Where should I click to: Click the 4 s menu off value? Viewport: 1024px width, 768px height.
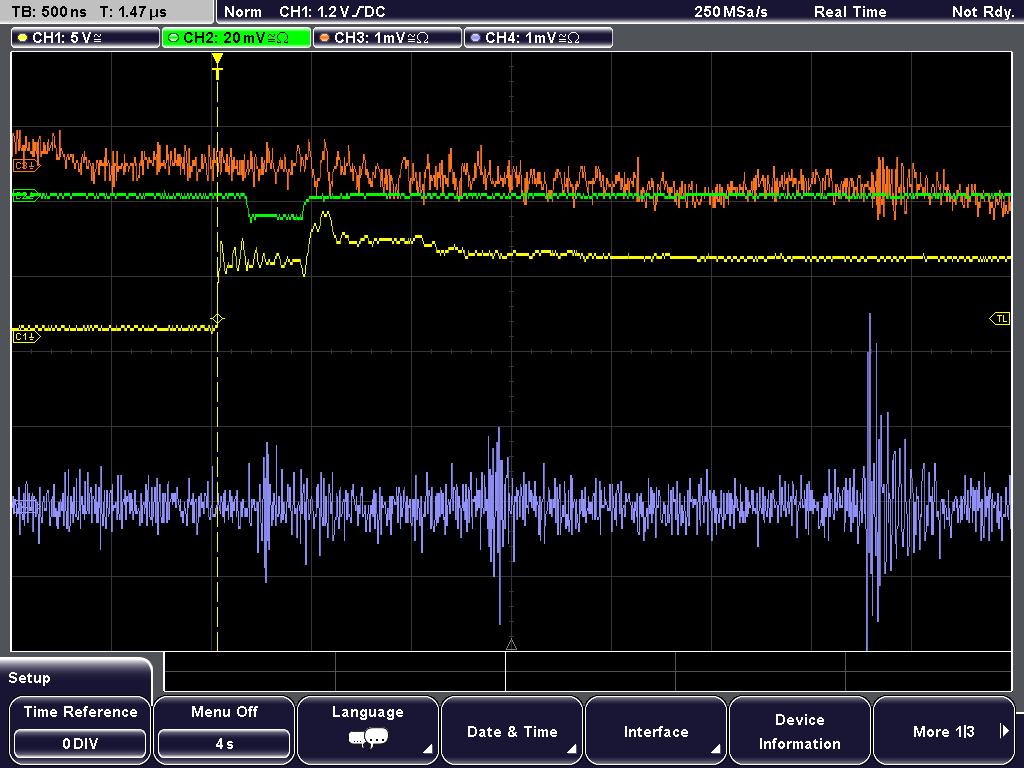(x=224, y=744)
